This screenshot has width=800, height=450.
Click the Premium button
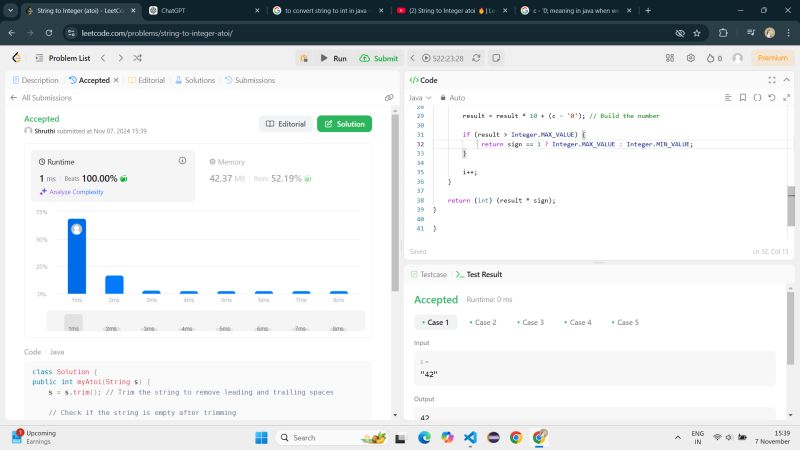(x=772, y=58)
